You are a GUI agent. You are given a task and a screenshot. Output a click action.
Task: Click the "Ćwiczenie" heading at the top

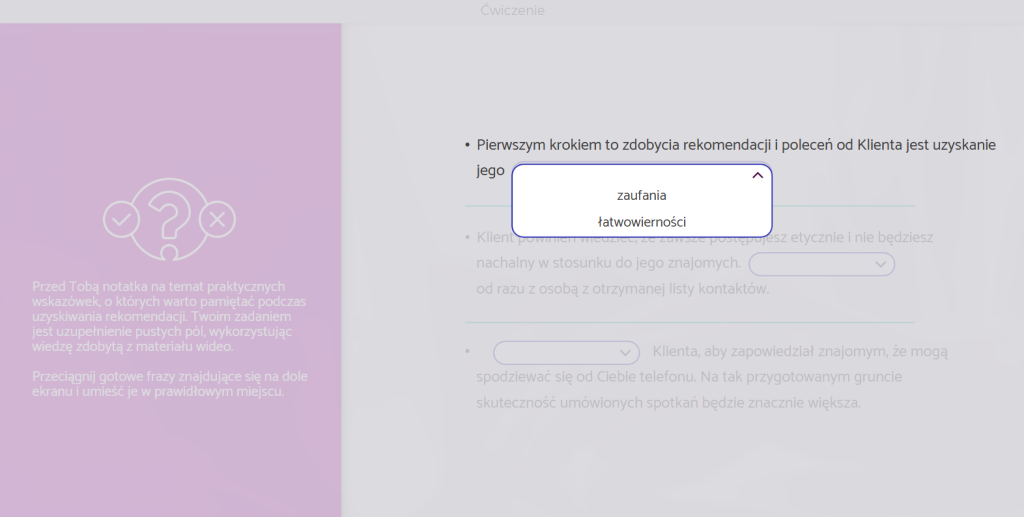pyautogui.click(x=512, y=11)
